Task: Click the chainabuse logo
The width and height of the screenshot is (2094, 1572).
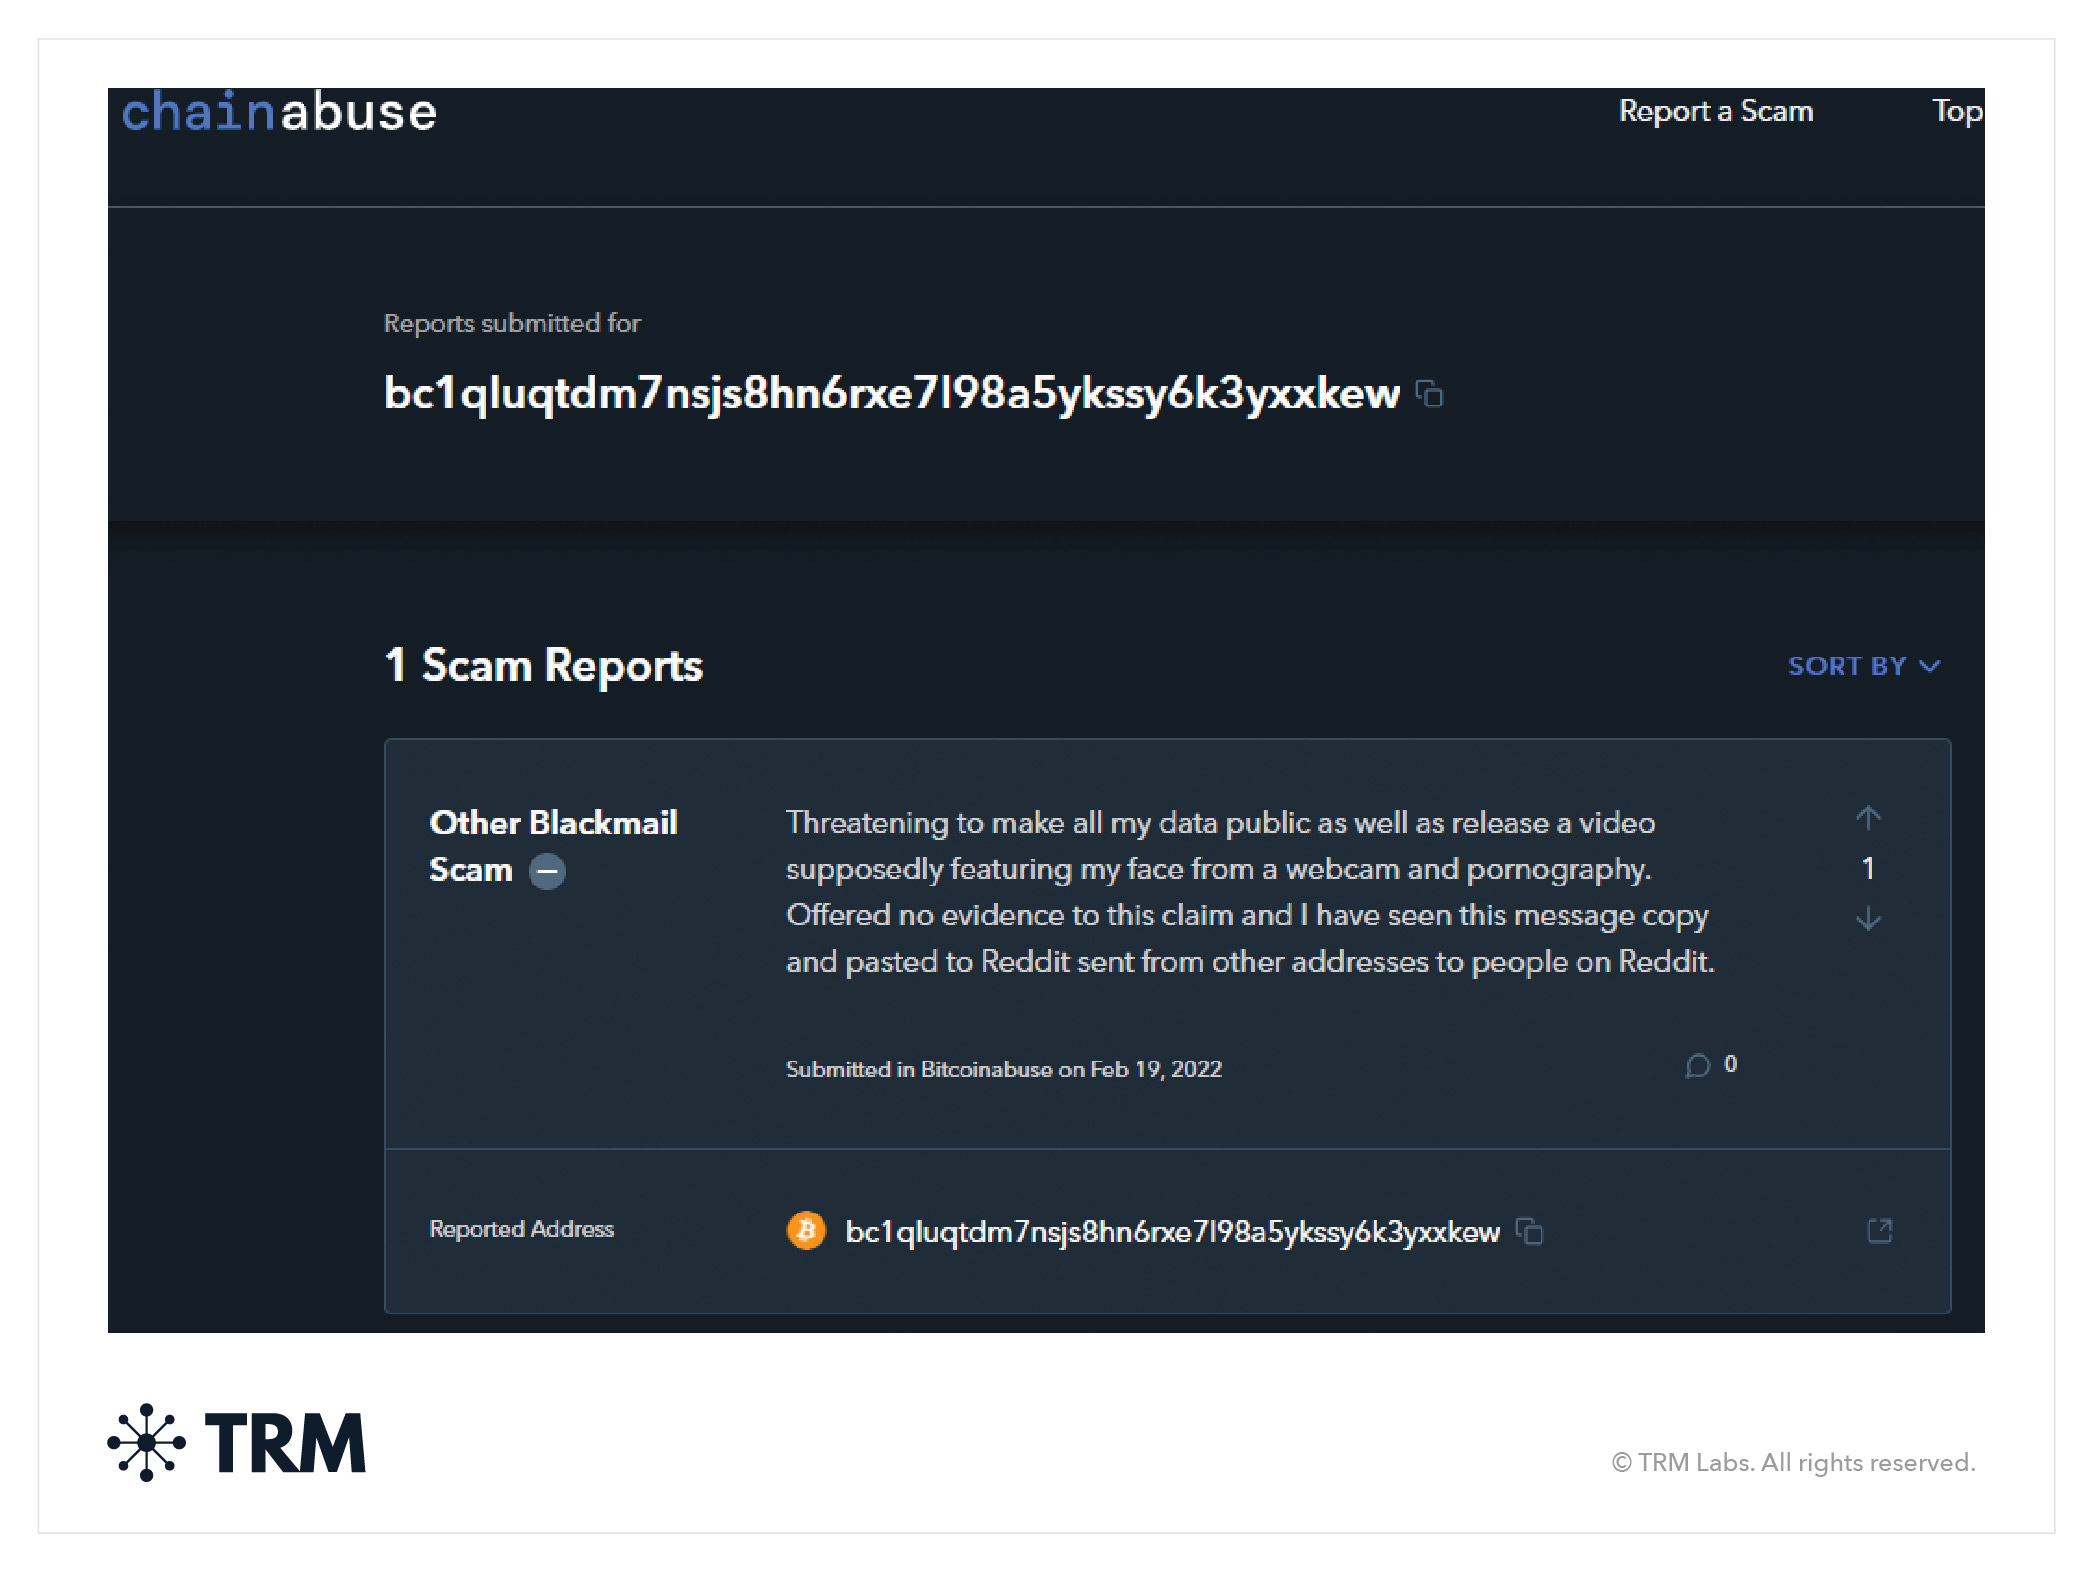Action: click(277, 112)
